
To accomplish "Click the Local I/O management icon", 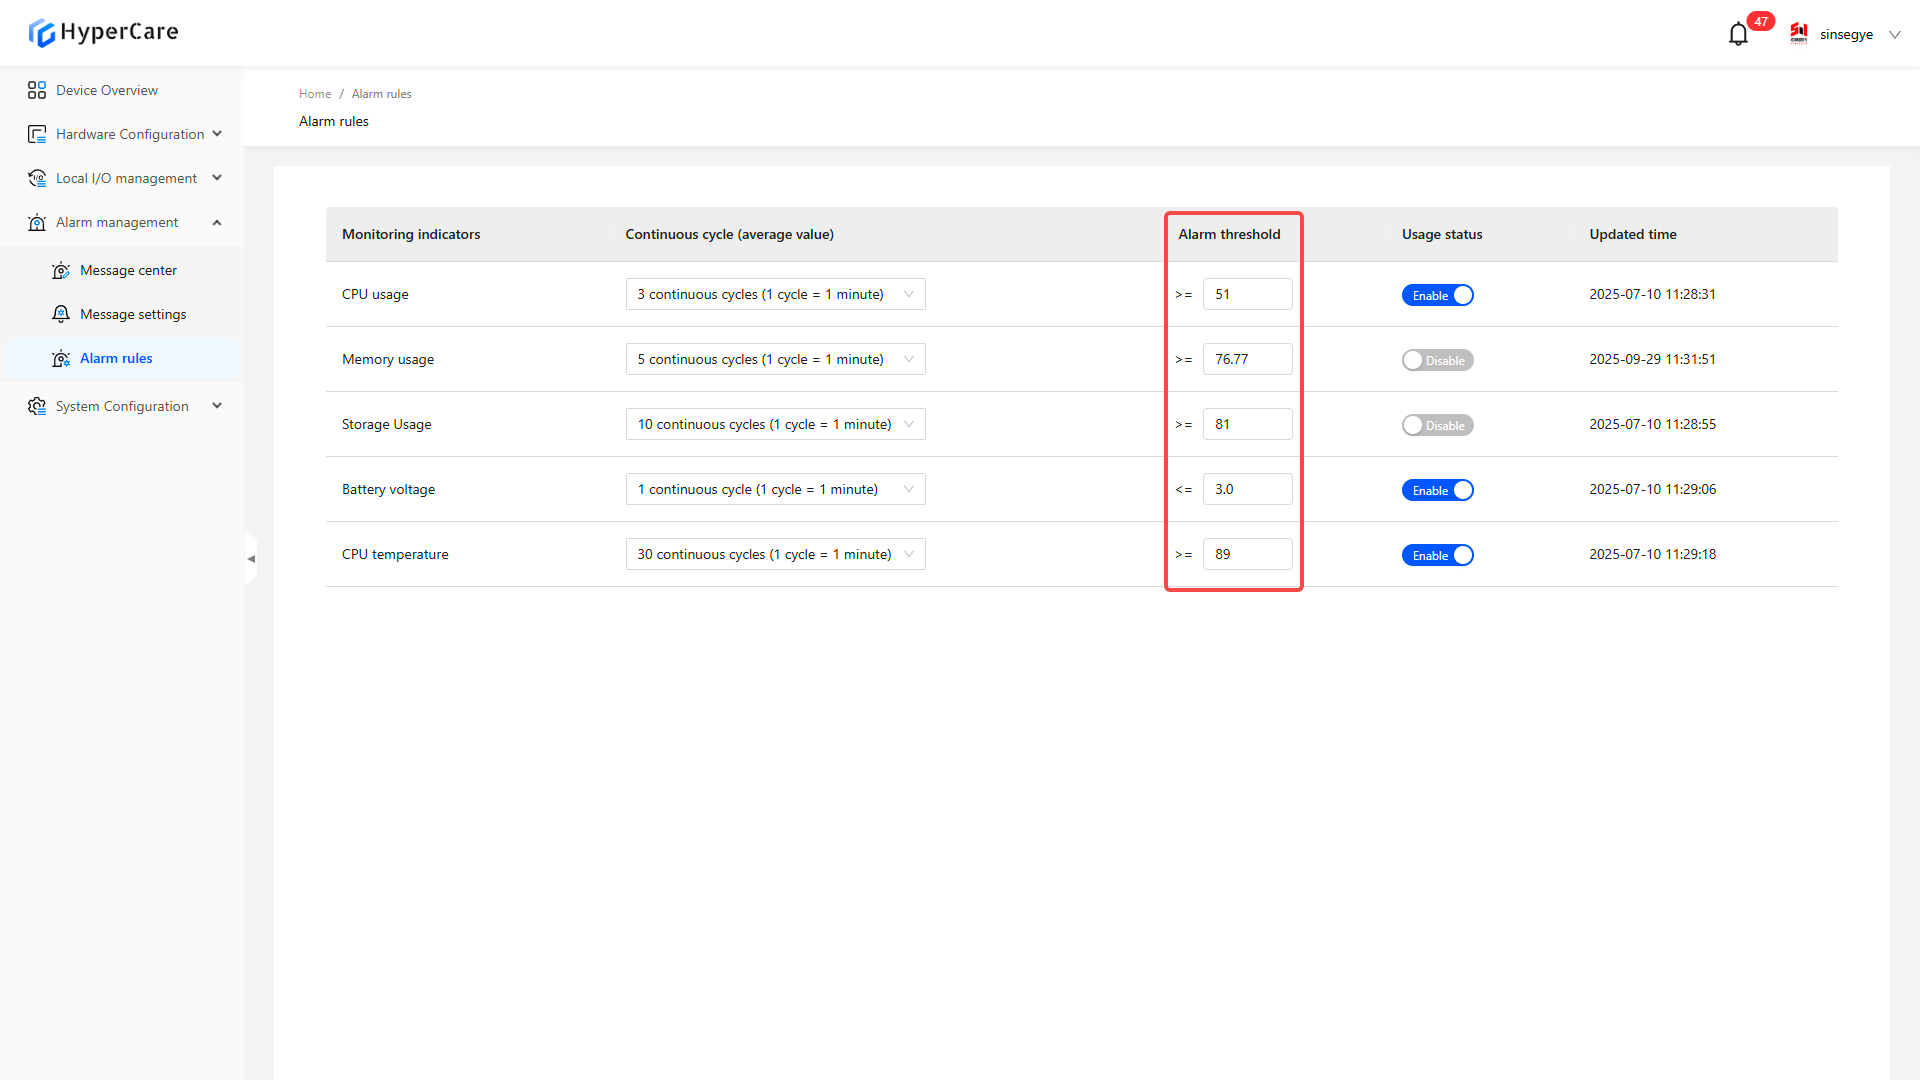I will pos(37,178).
